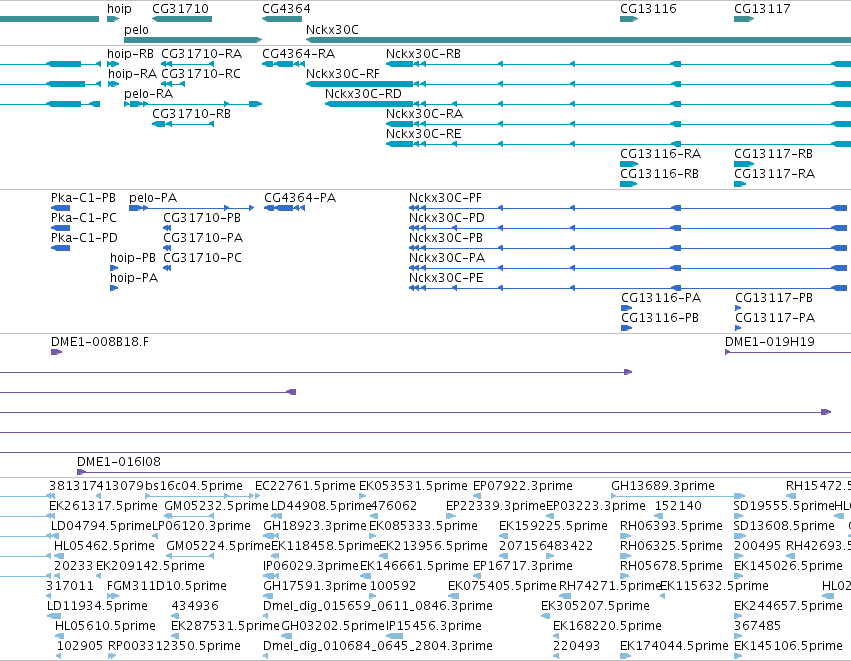Click the CG13116-PB protein label
851x661 pixels.
pos(660,319)
